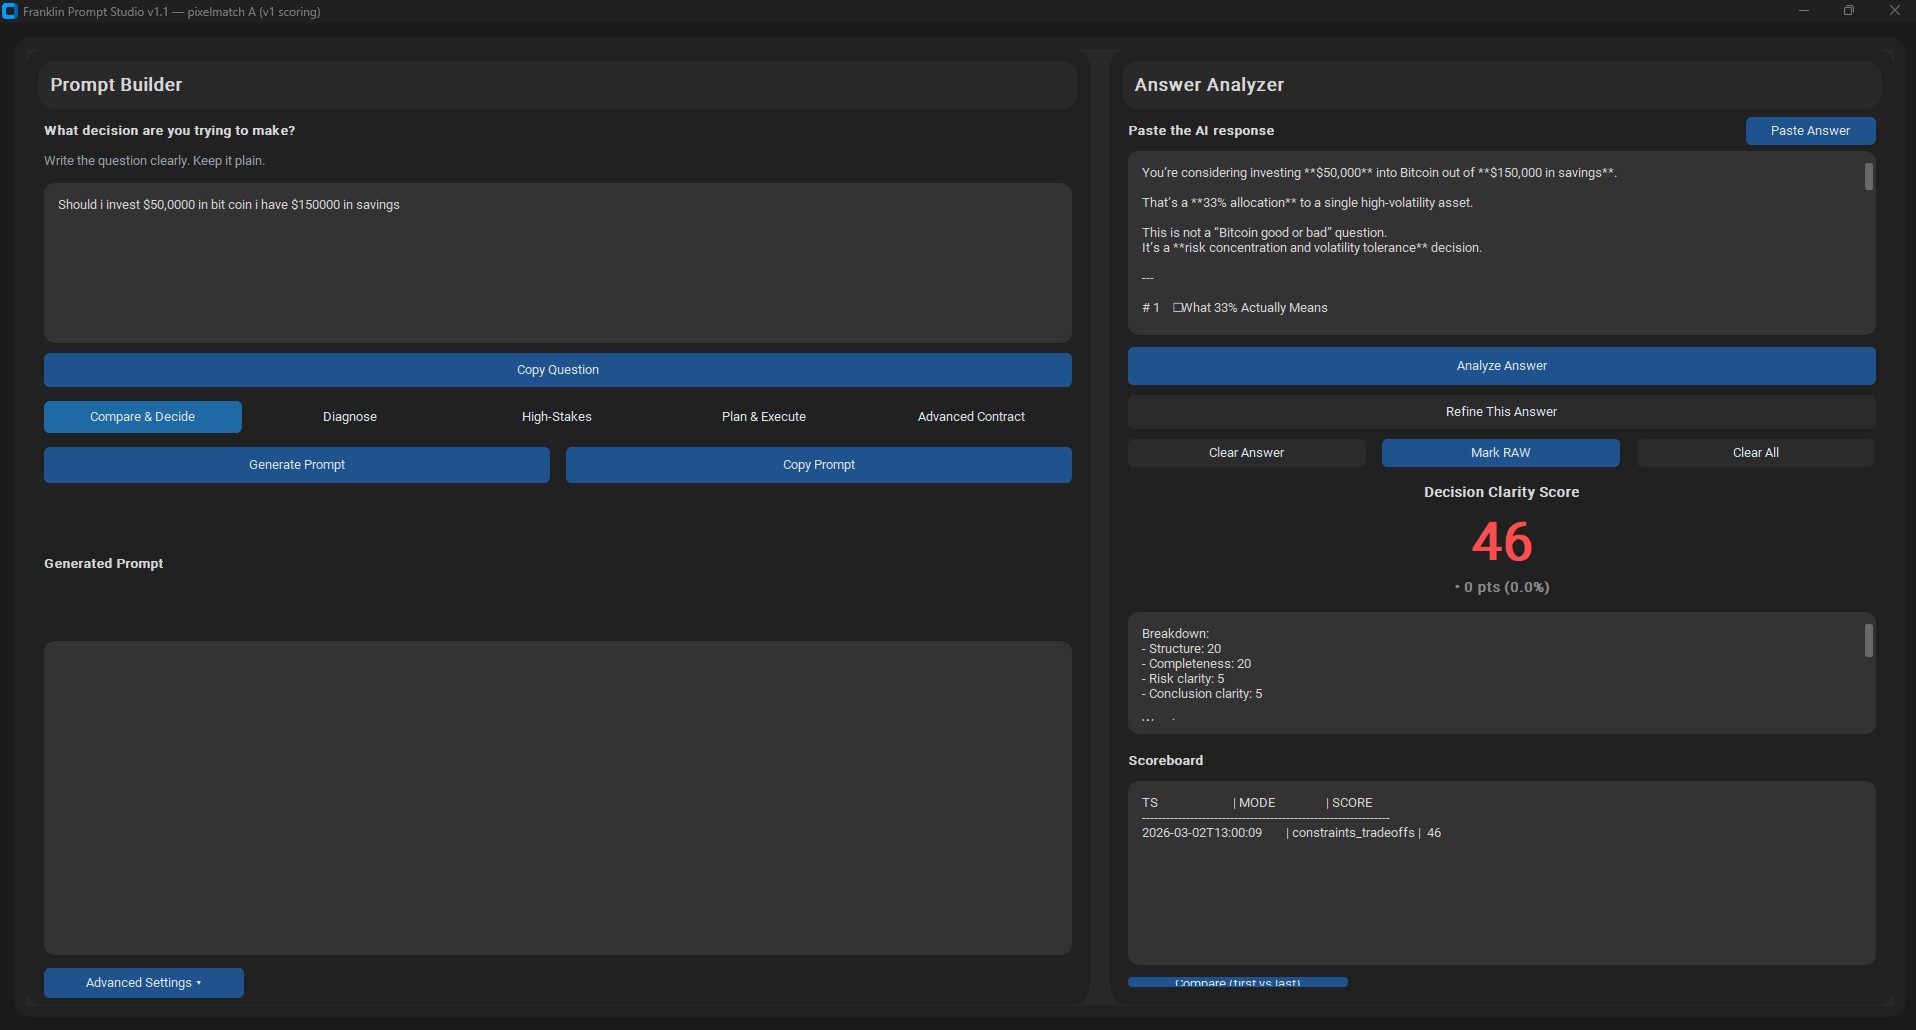Image resolution: width=1916 pixels, height=1030 pixels.
Task: Click the Copy Question button
Action: tap(557, 370)
